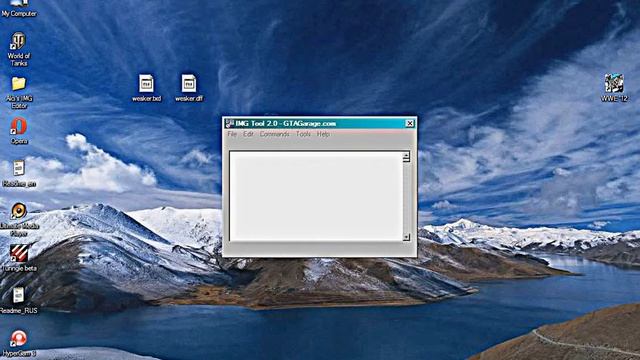Click the scrollbar down arrow in IMG Tool

(x=406, y=237)
